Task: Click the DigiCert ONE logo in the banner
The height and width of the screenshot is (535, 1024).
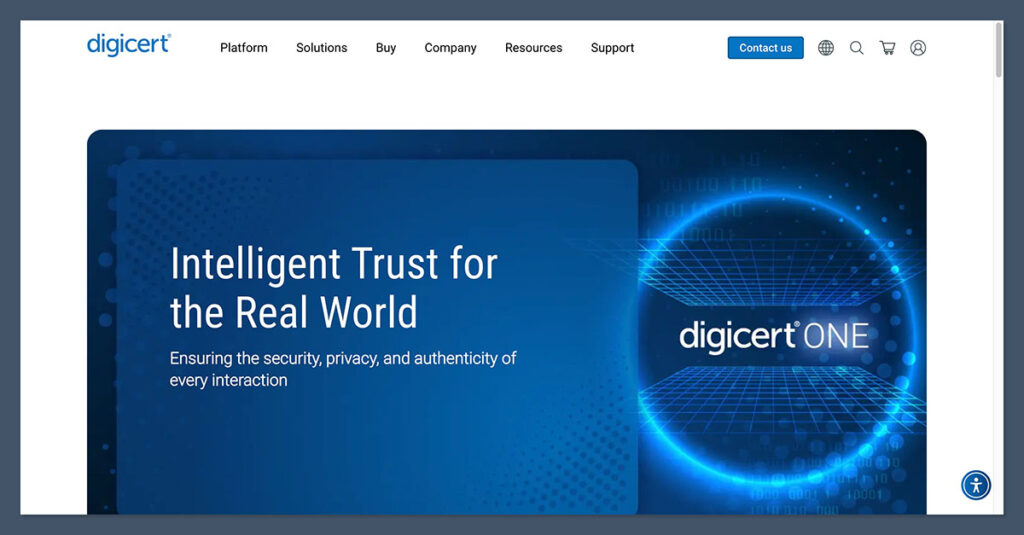Action: [x=773, y=335]
